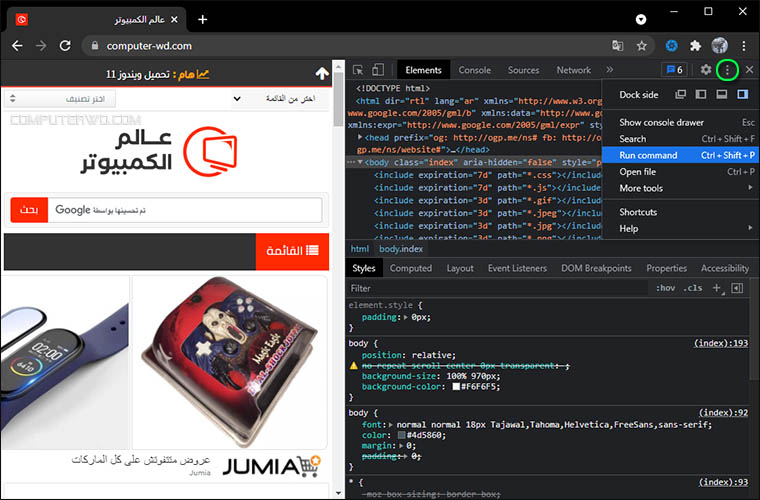This screenshot has width=760, height=500.
Task: Click the inspect element picker icon
Action: click(358, 70)
